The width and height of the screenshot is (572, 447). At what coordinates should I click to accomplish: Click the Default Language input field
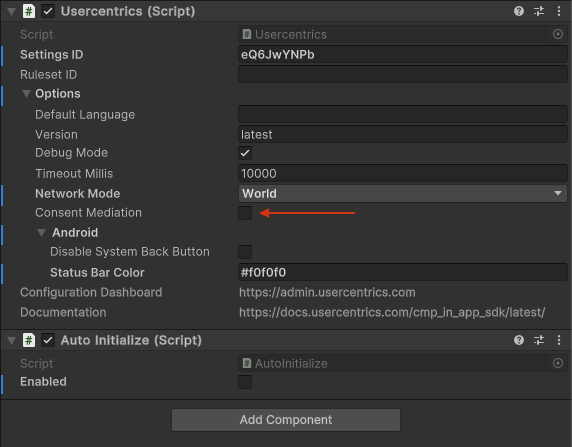[403, 114]
